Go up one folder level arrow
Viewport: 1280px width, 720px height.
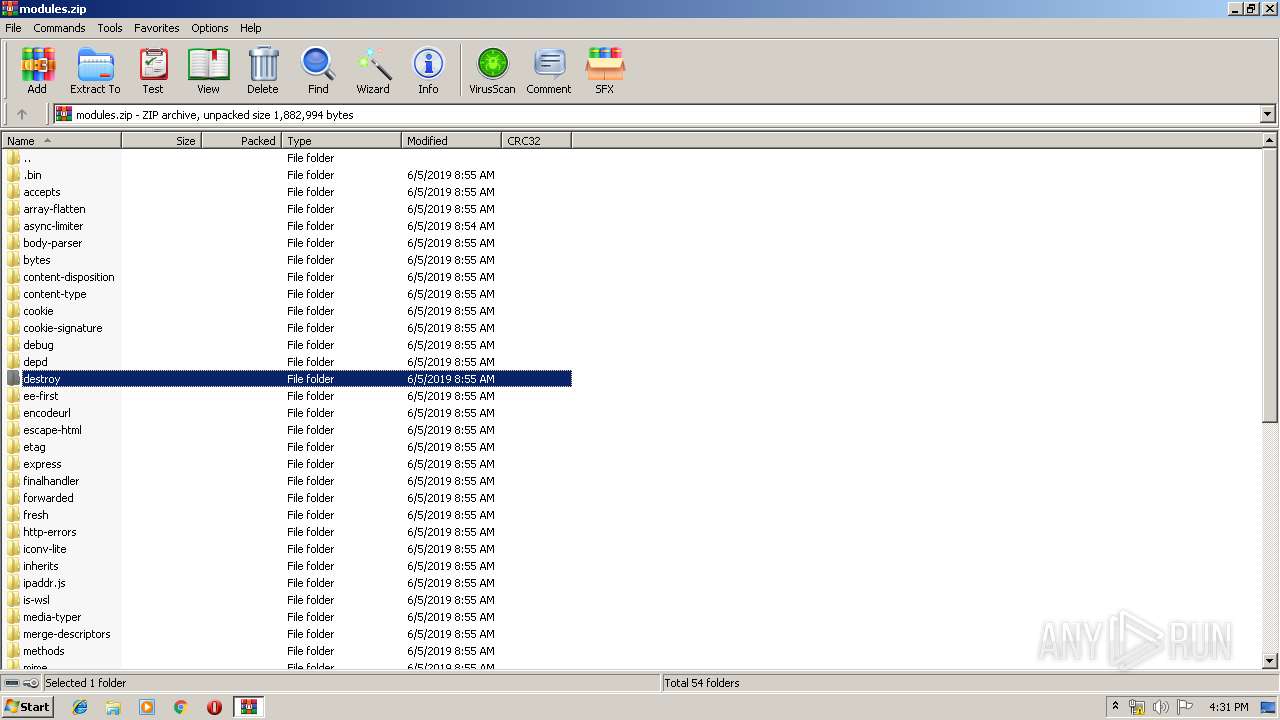[22, 115]
